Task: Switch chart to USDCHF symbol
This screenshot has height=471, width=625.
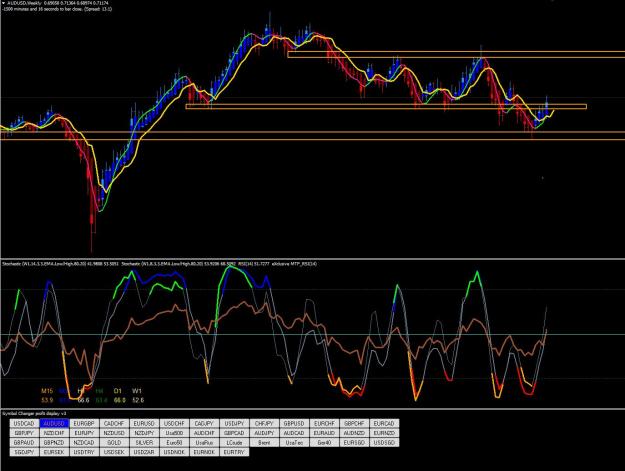Action: point(174,423)
